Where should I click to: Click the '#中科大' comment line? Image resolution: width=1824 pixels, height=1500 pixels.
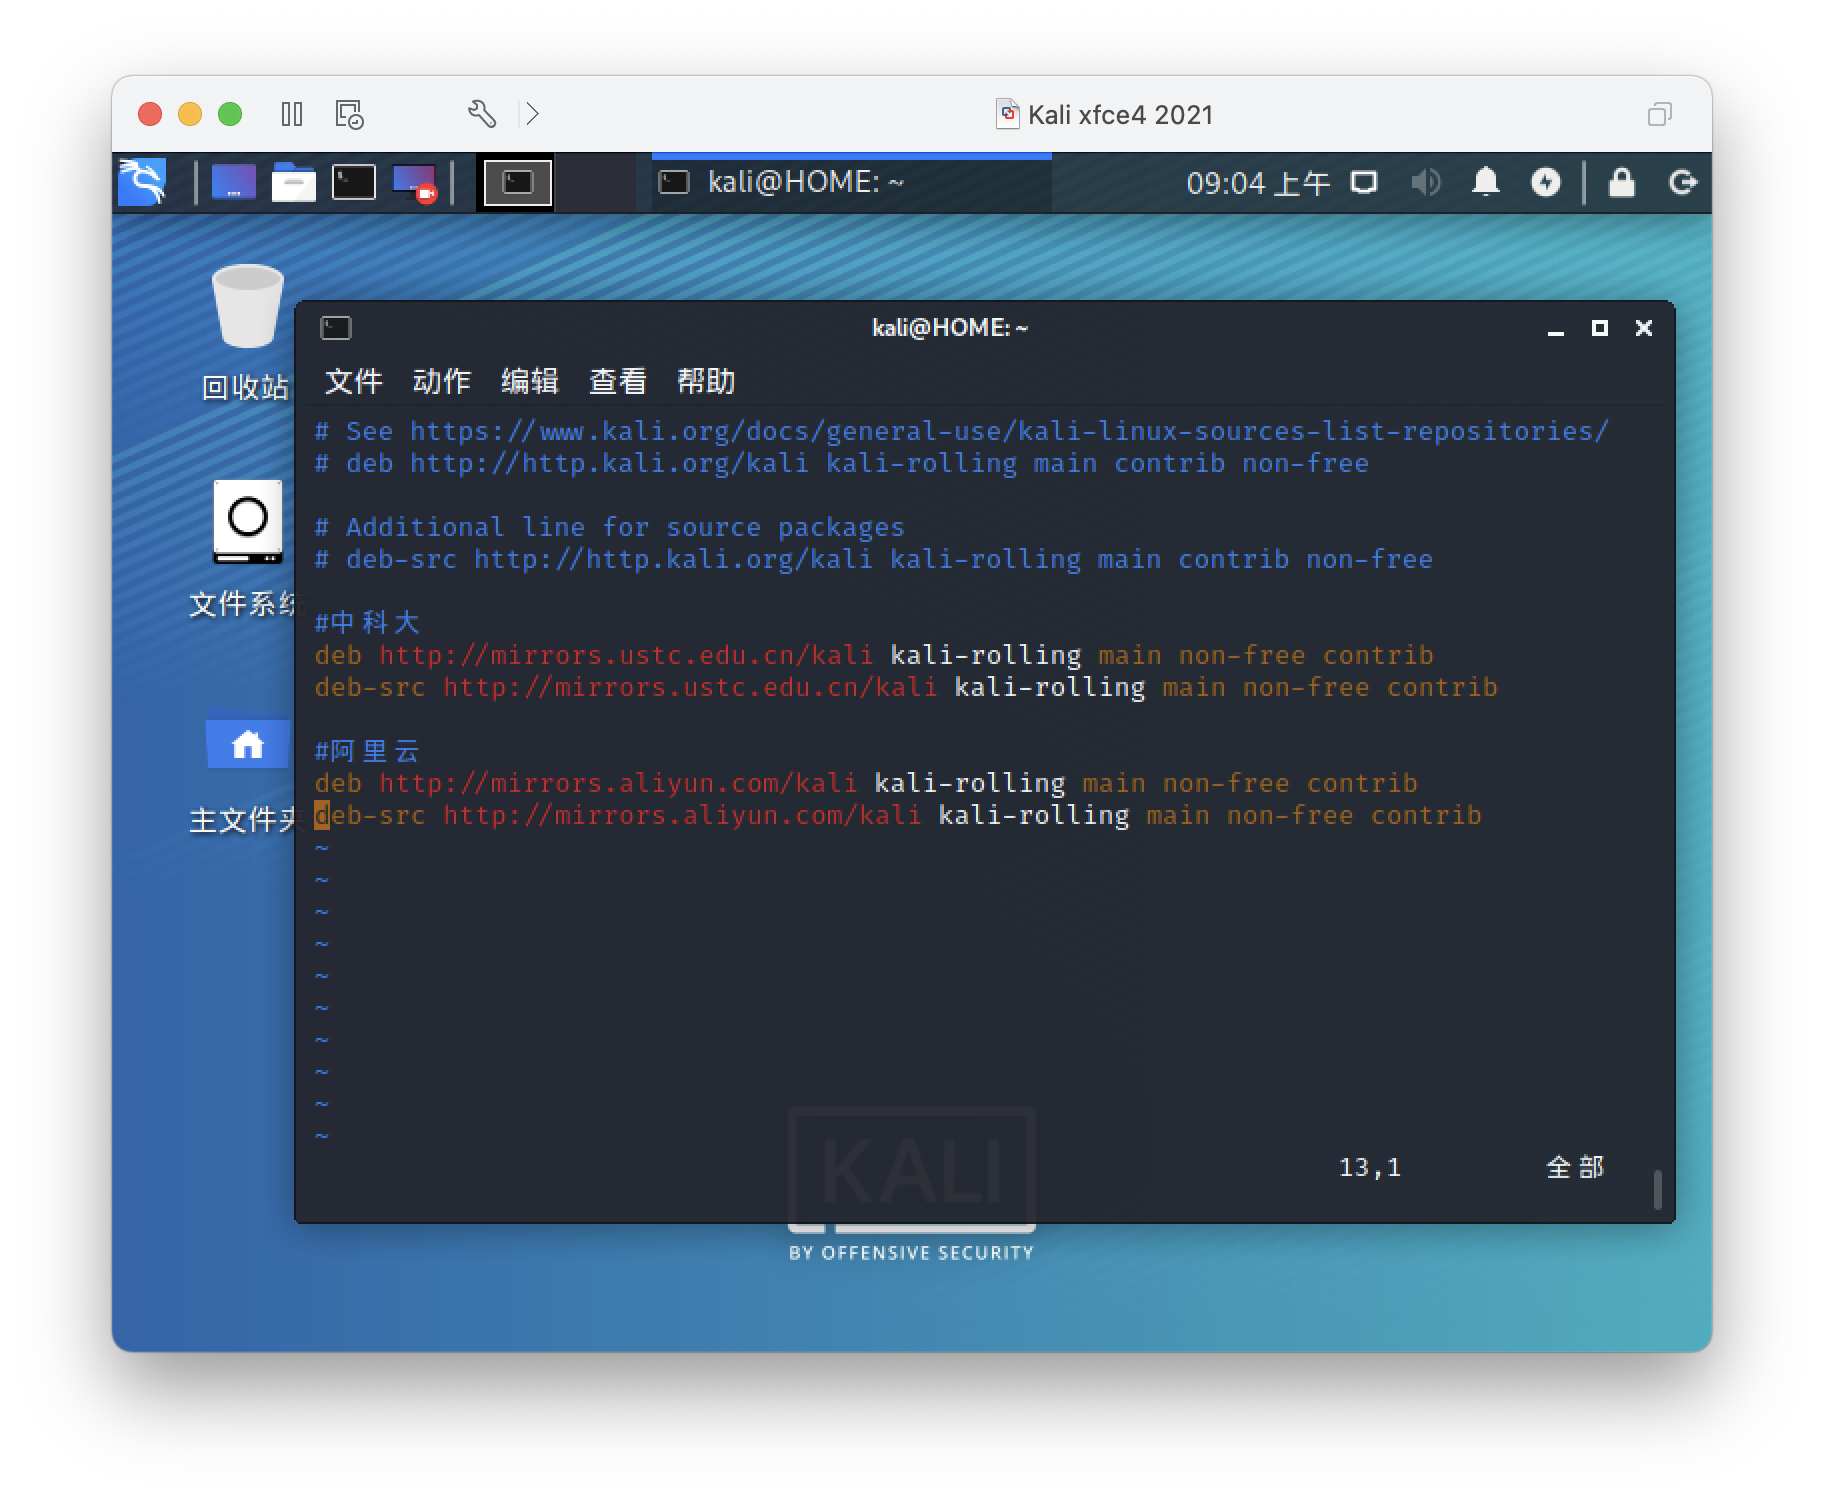[367, 622]
